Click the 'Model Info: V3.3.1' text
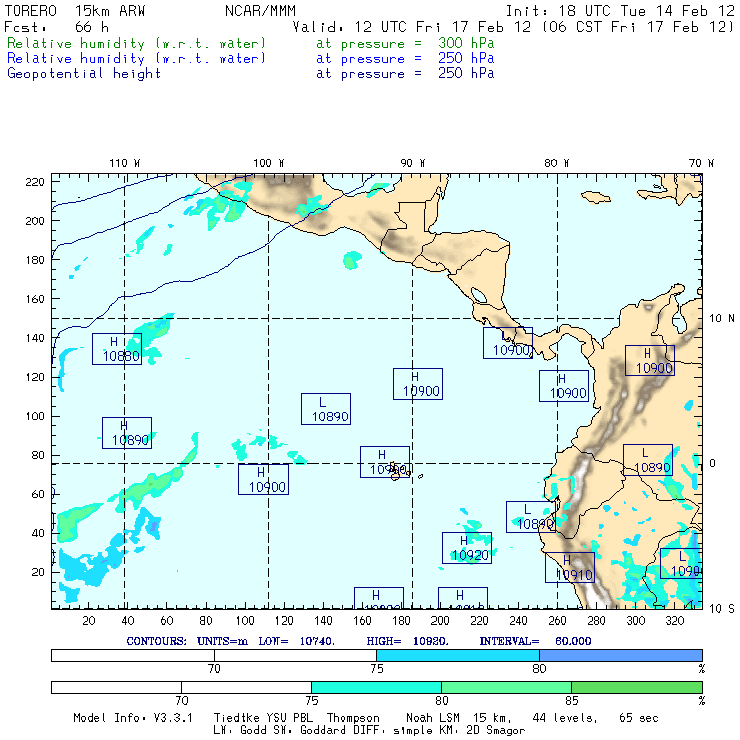Viewport: 740px width, 740px height. [x=133, y=718]
